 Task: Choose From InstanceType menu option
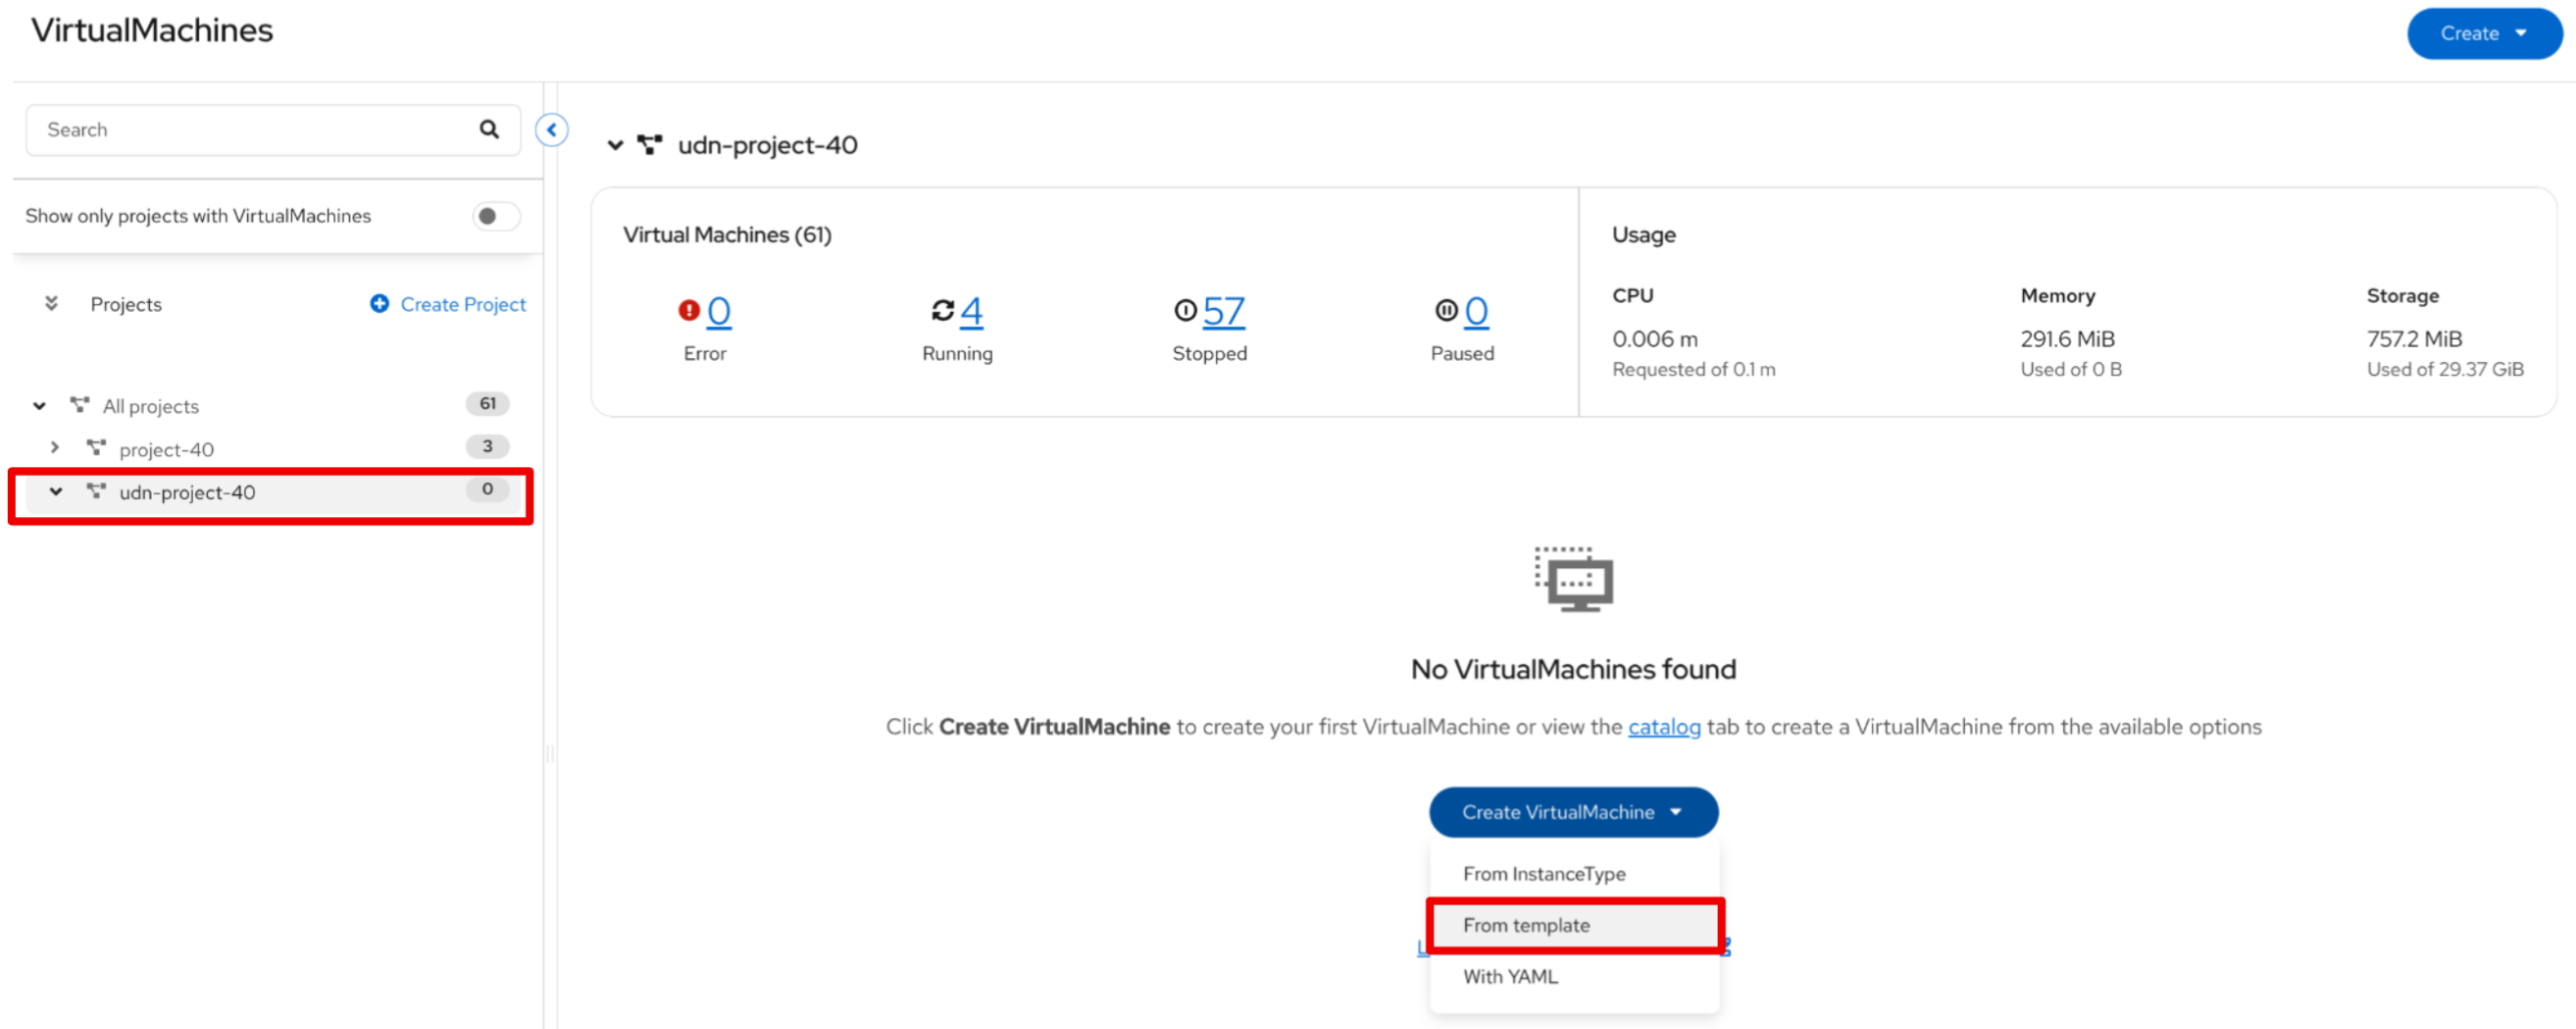1543,873
